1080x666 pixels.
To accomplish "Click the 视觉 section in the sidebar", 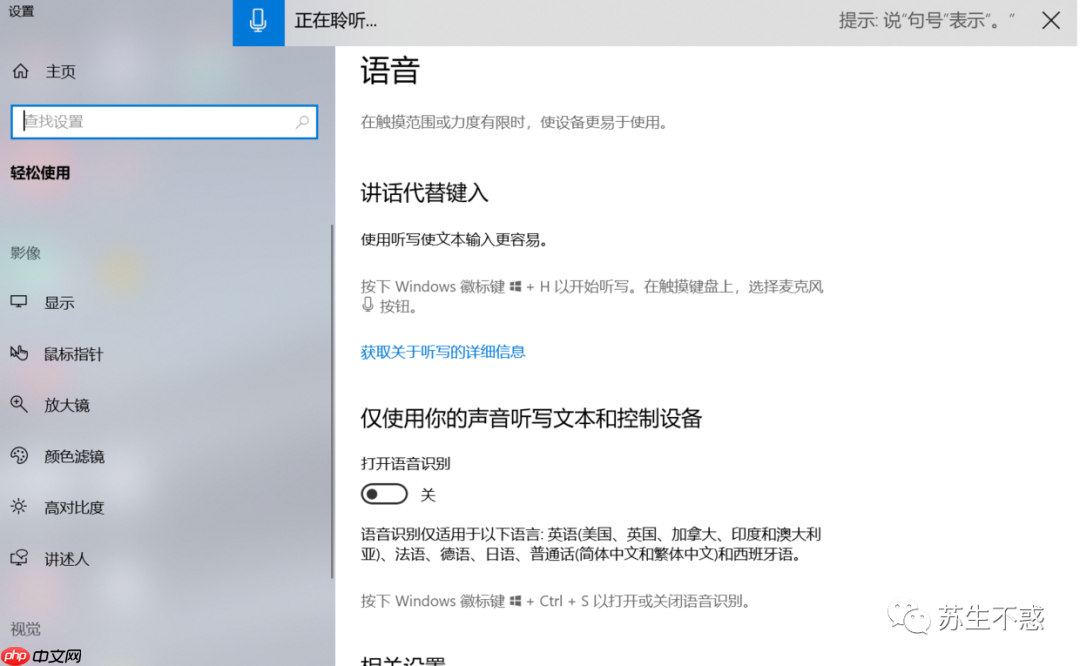I will click(x=25, y=628).
